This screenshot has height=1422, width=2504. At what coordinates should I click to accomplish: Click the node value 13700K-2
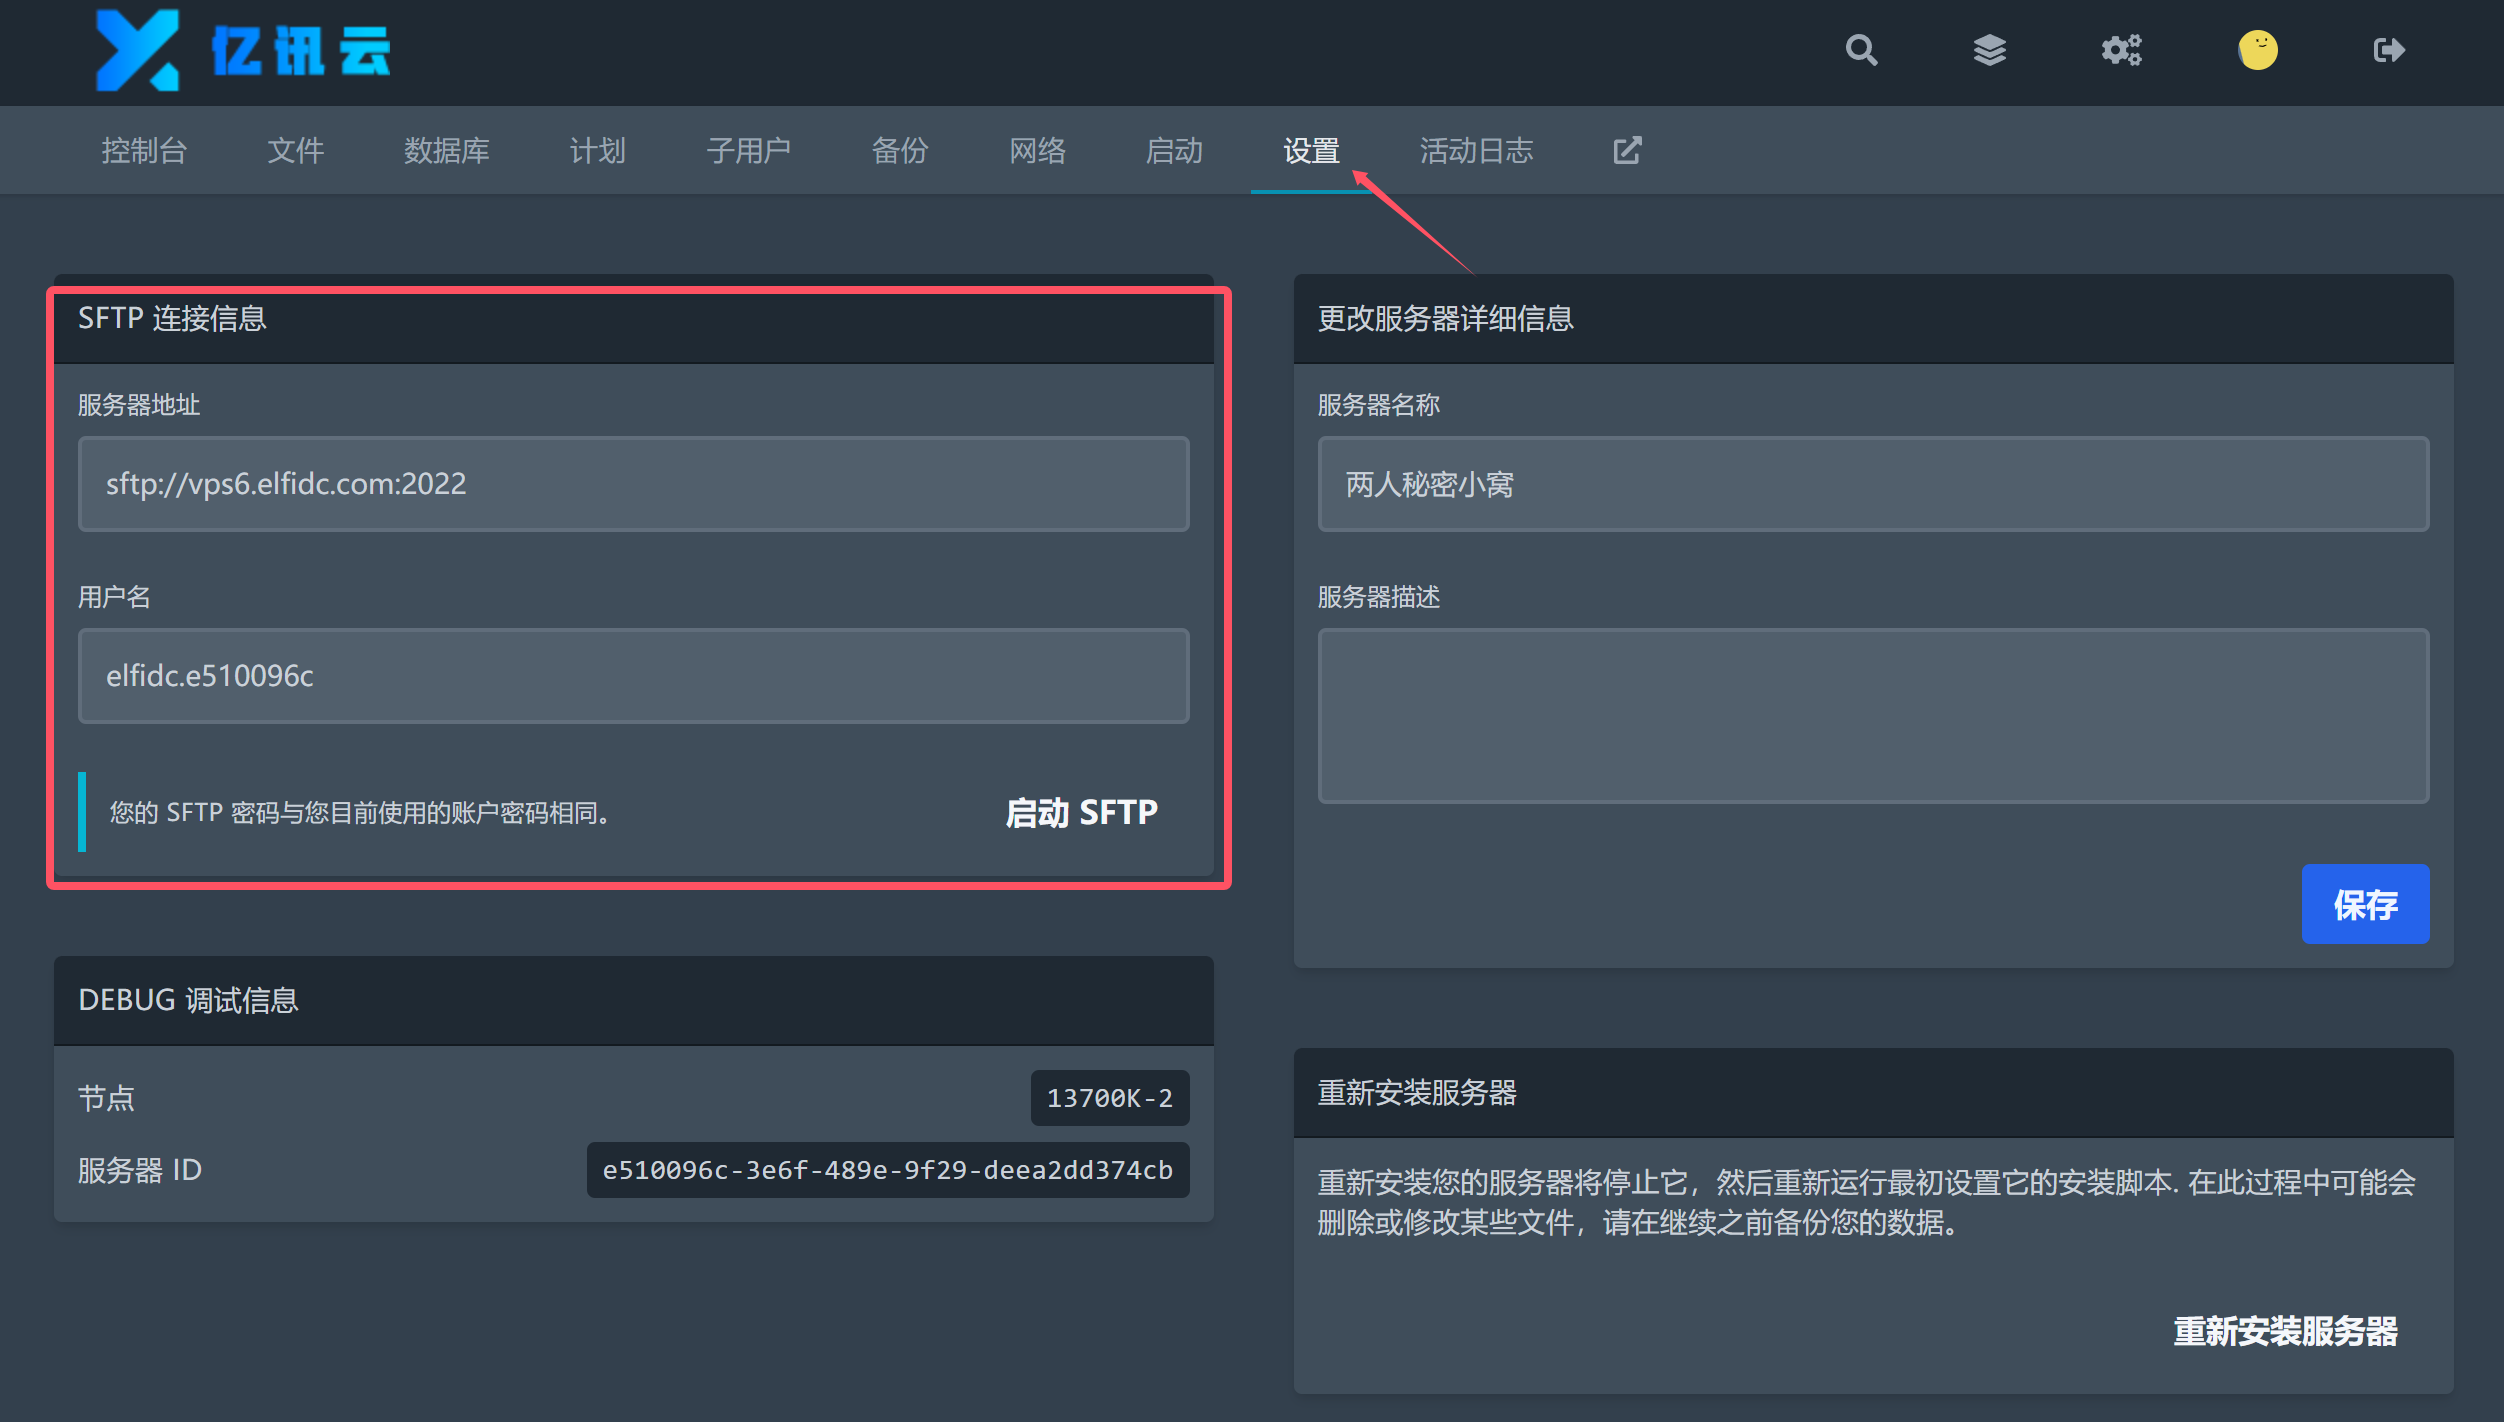pyautogui.click(x=1110, y=1098)
